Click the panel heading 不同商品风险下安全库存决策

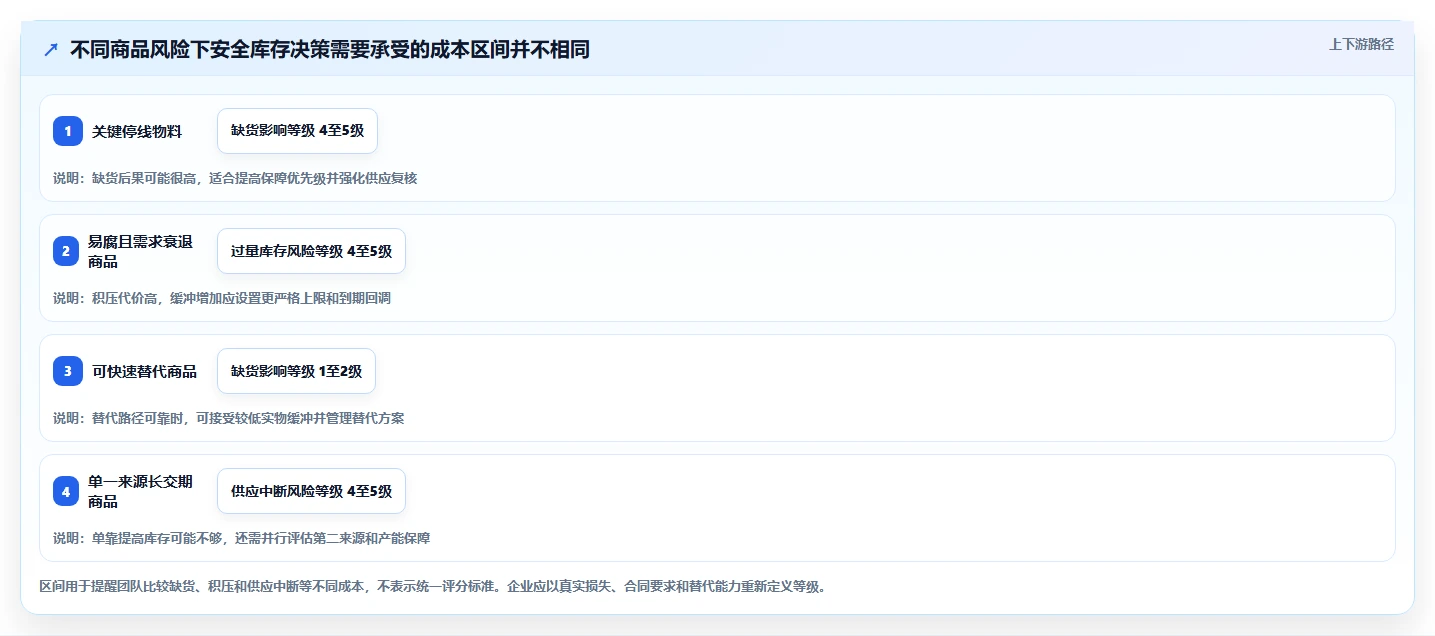[x=330, y=50]
